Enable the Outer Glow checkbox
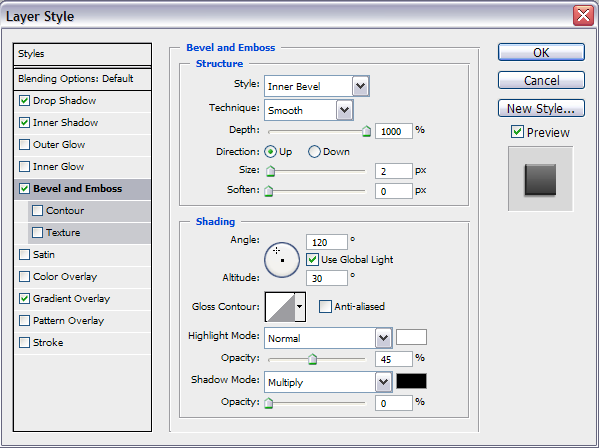 tap(24, 144)
